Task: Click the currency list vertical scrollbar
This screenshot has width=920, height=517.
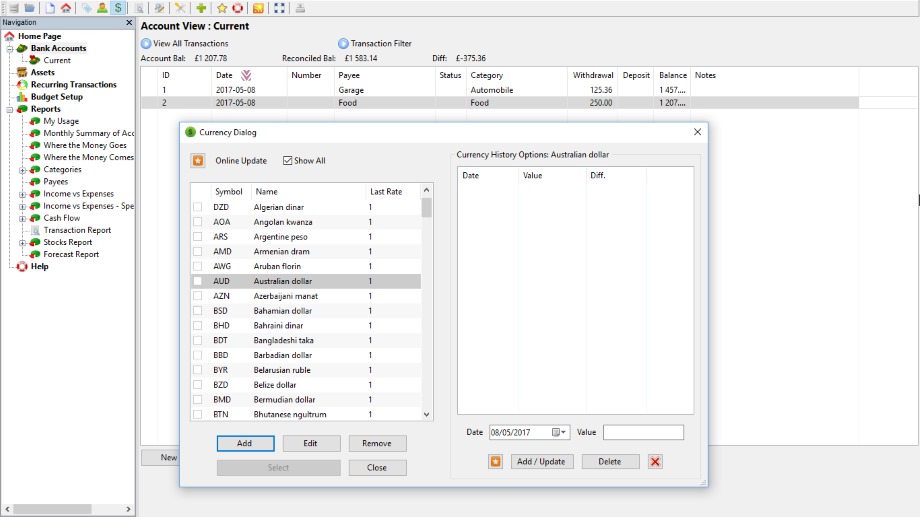Action: (x=427, y=300)
